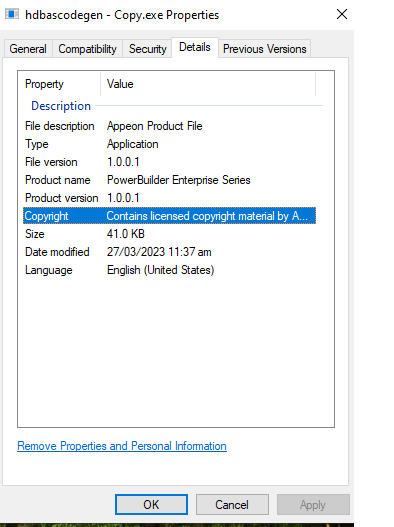Select the Date modified row
The height and width of the screenshot is (527, 394).
pos(169,252)
